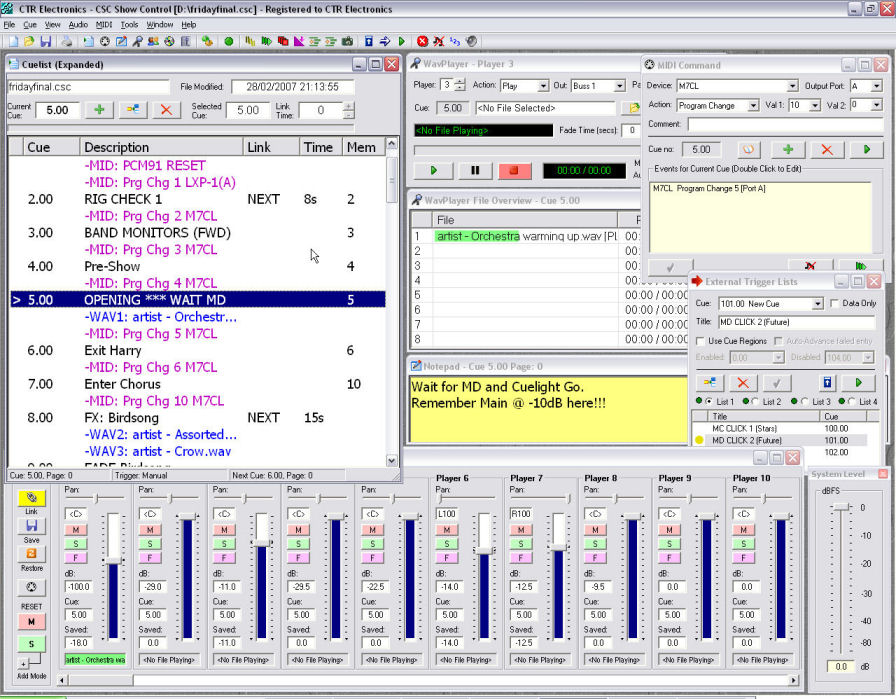Click the Player 7 volume fader handle

[558, 547]
